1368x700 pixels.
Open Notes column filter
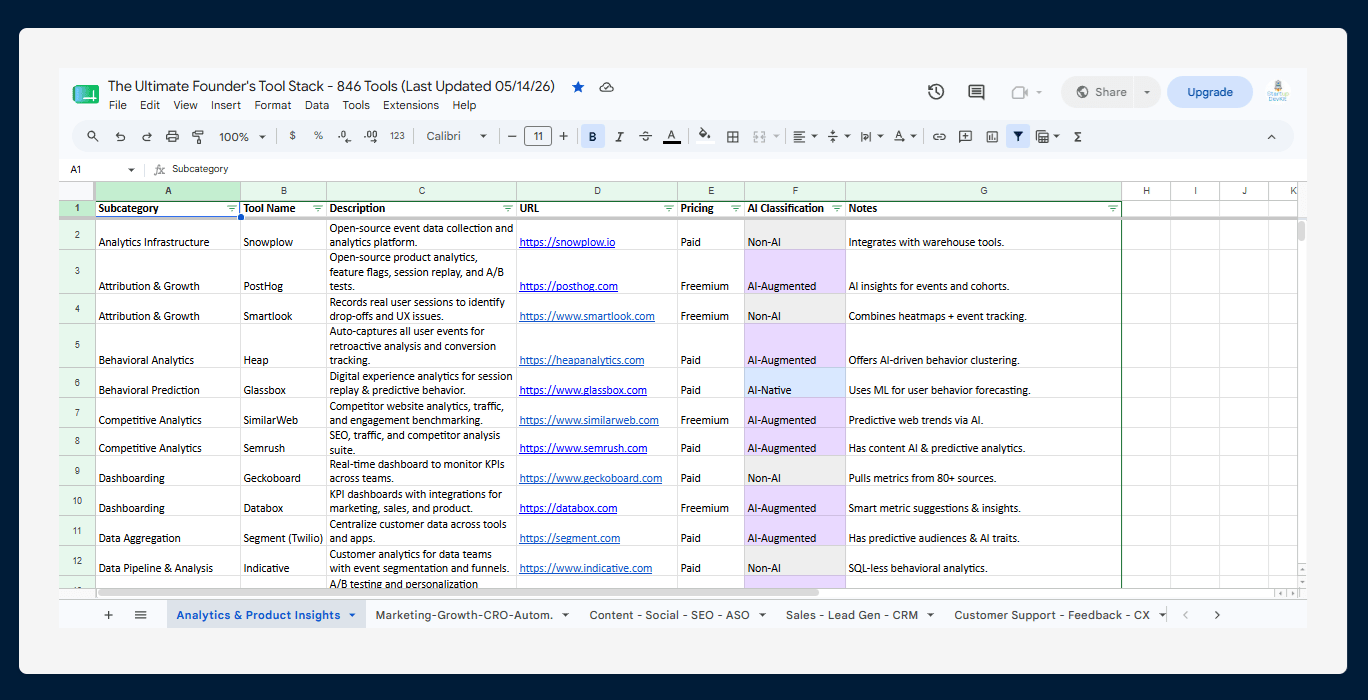tap(1113, 209)
